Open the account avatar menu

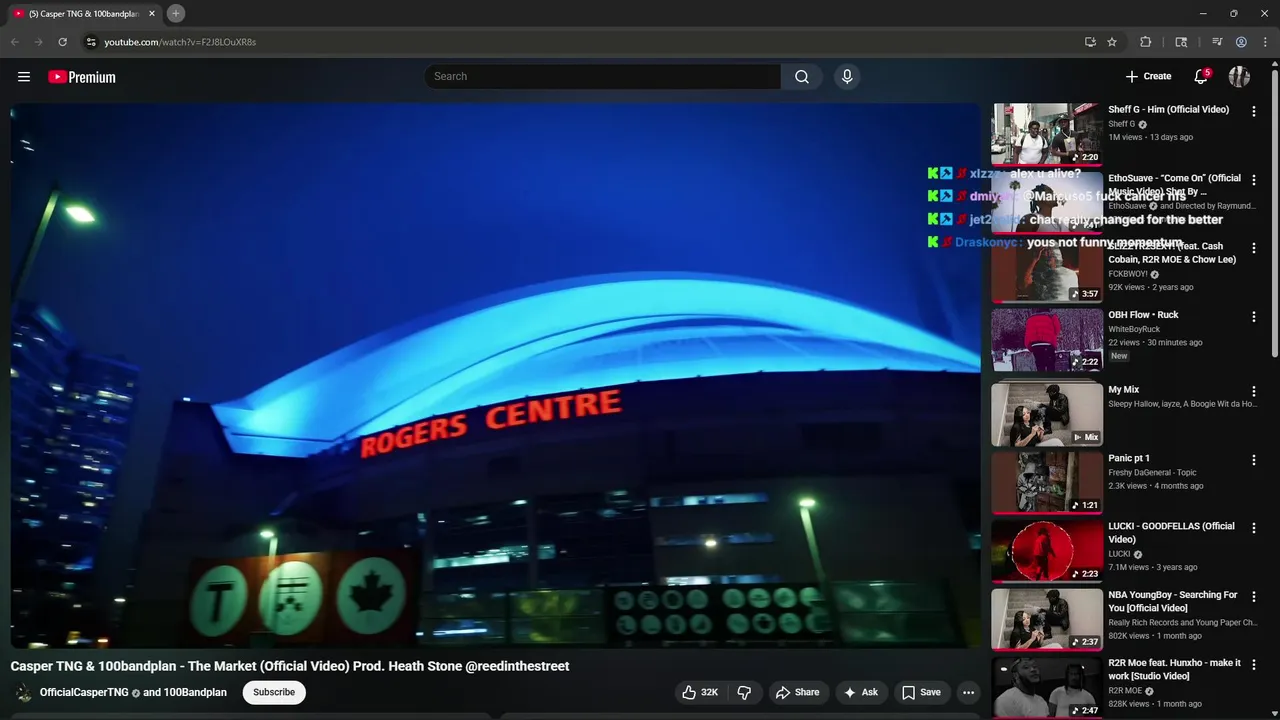(1239, 77)
